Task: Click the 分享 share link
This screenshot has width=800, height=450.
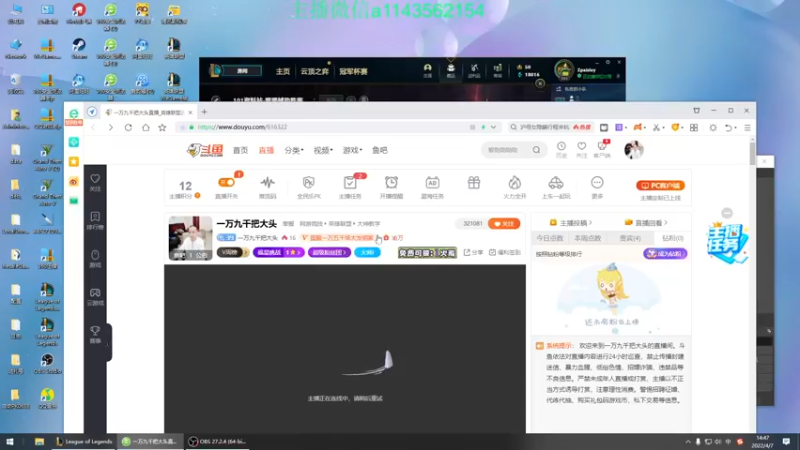Action: pos(473,252)
